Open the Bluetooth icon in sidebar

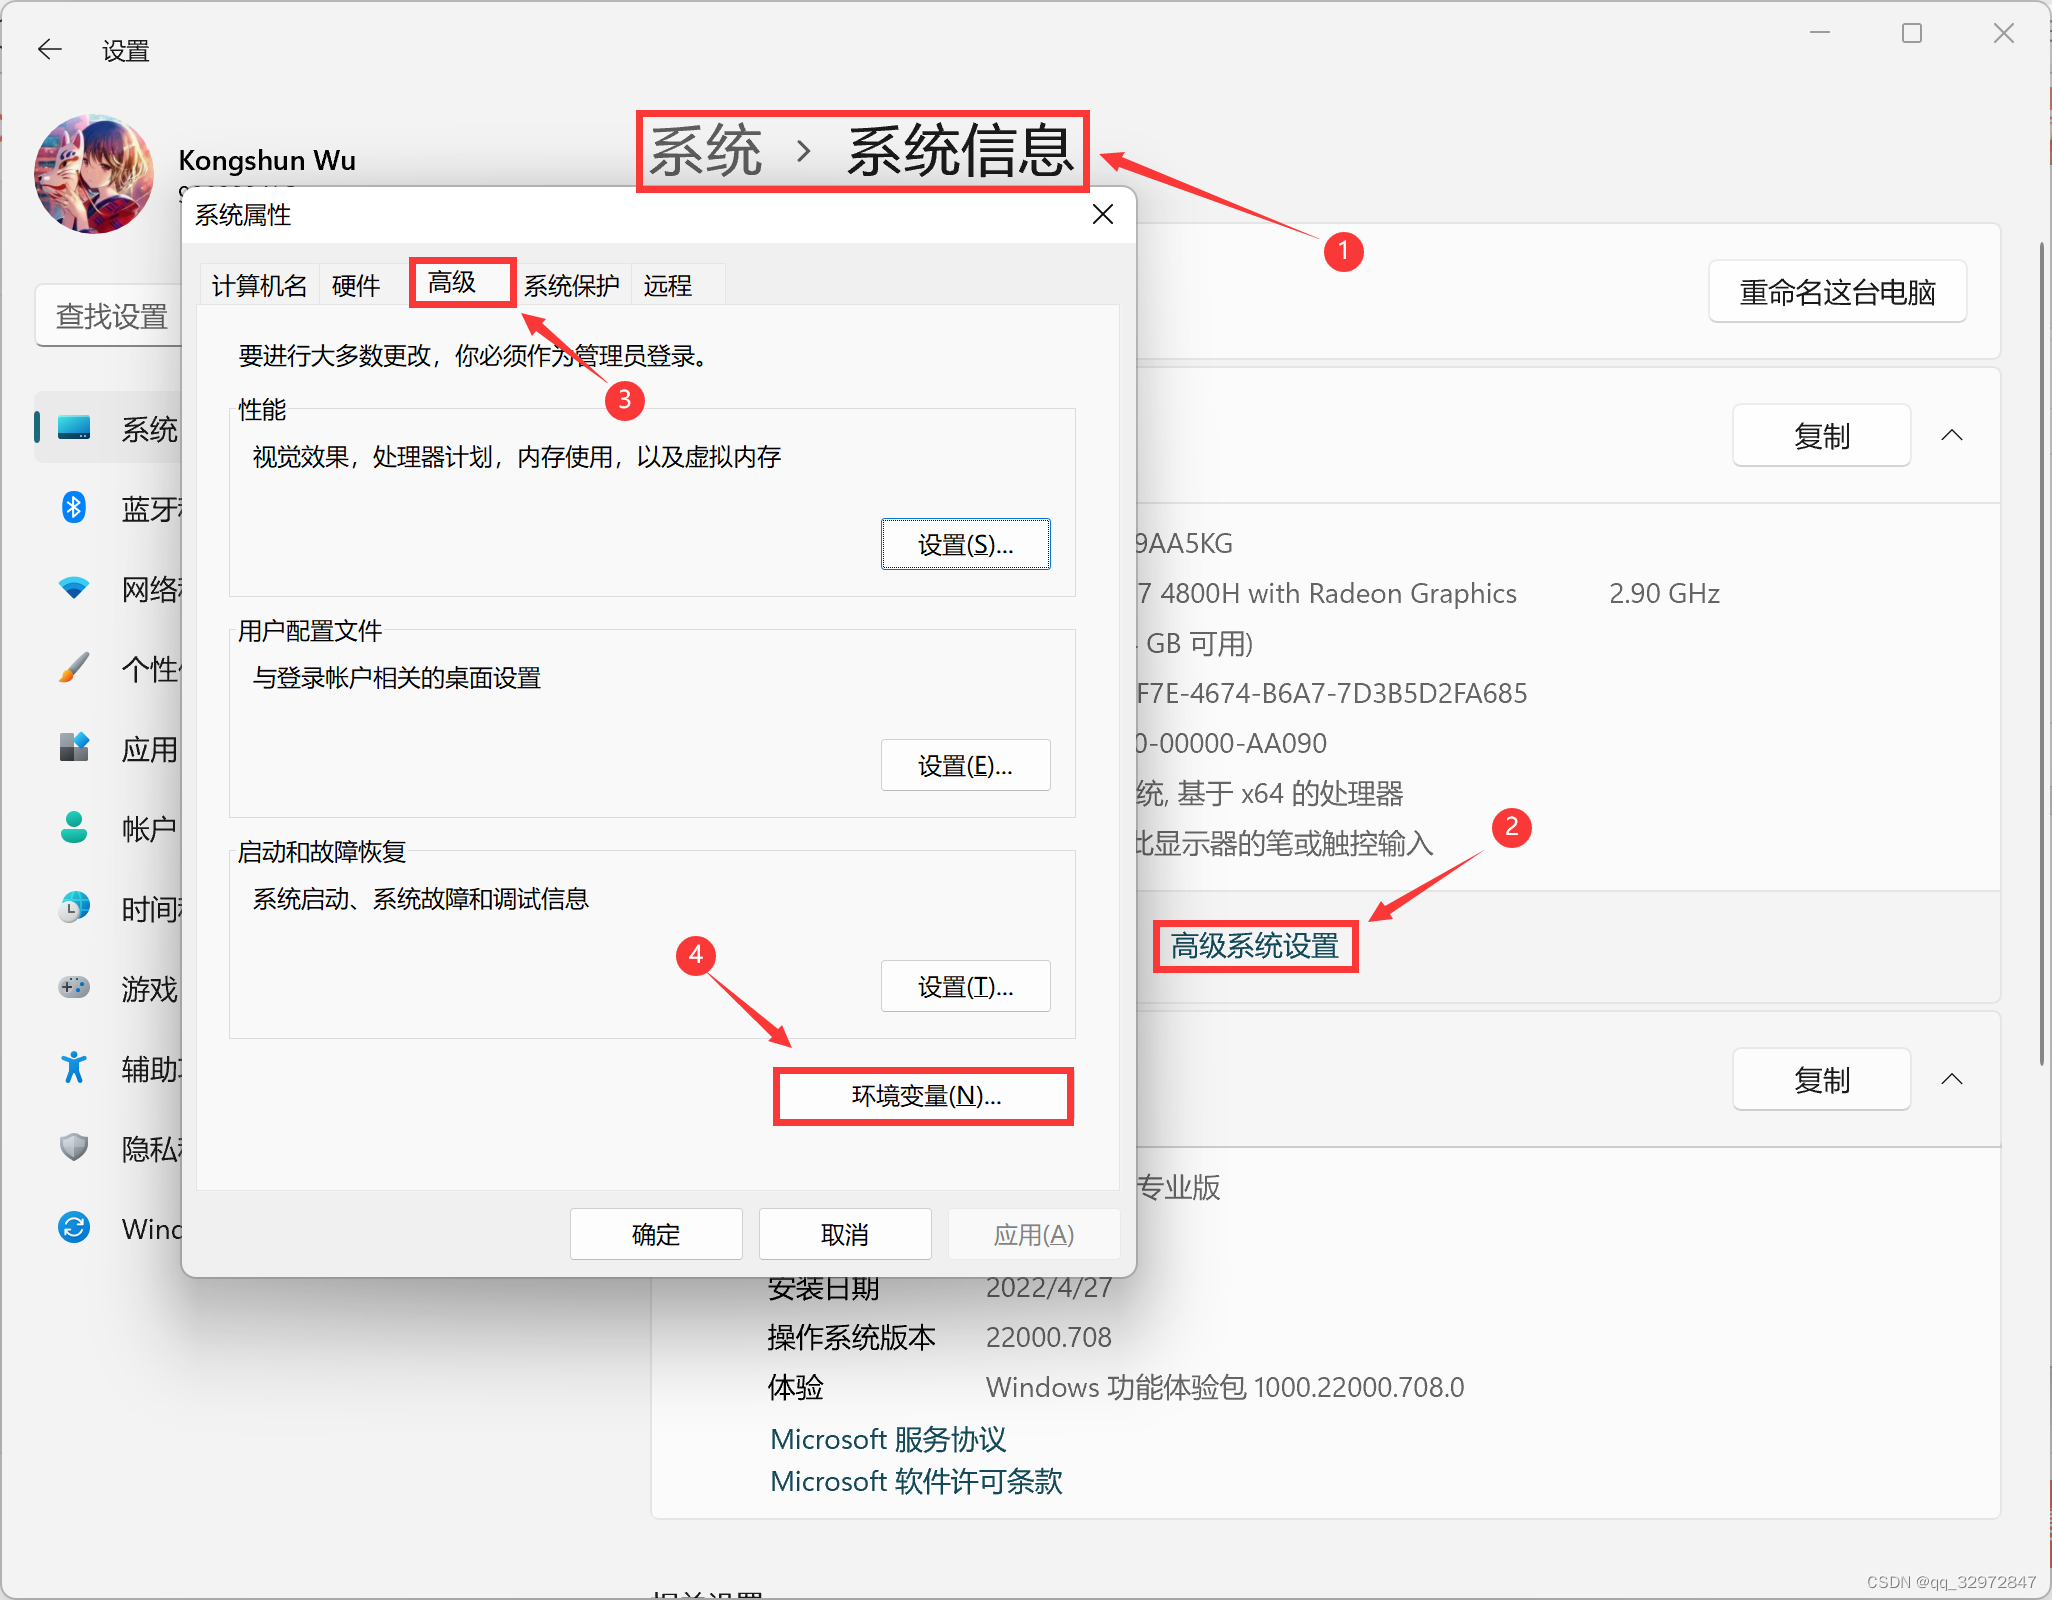click(x=74, y=508)
